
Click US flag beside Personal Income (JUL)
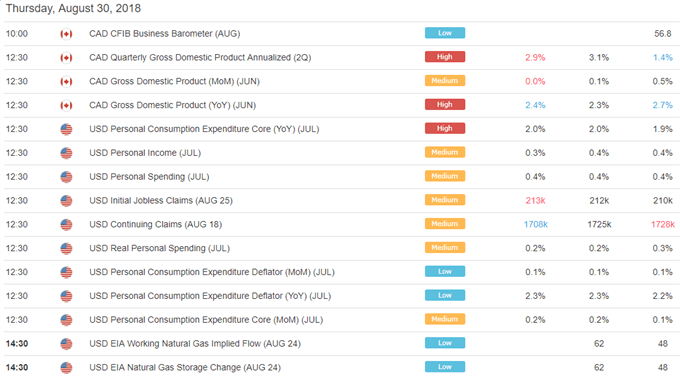[66, 153]
